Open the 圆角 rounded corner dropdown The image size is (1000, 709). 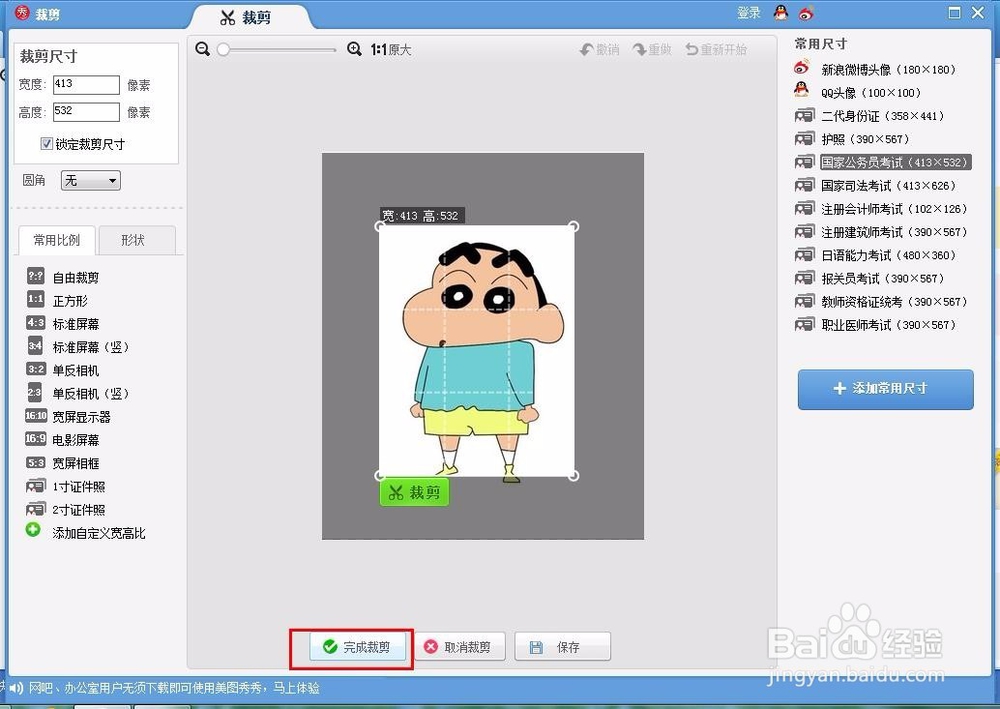point(91,180)
